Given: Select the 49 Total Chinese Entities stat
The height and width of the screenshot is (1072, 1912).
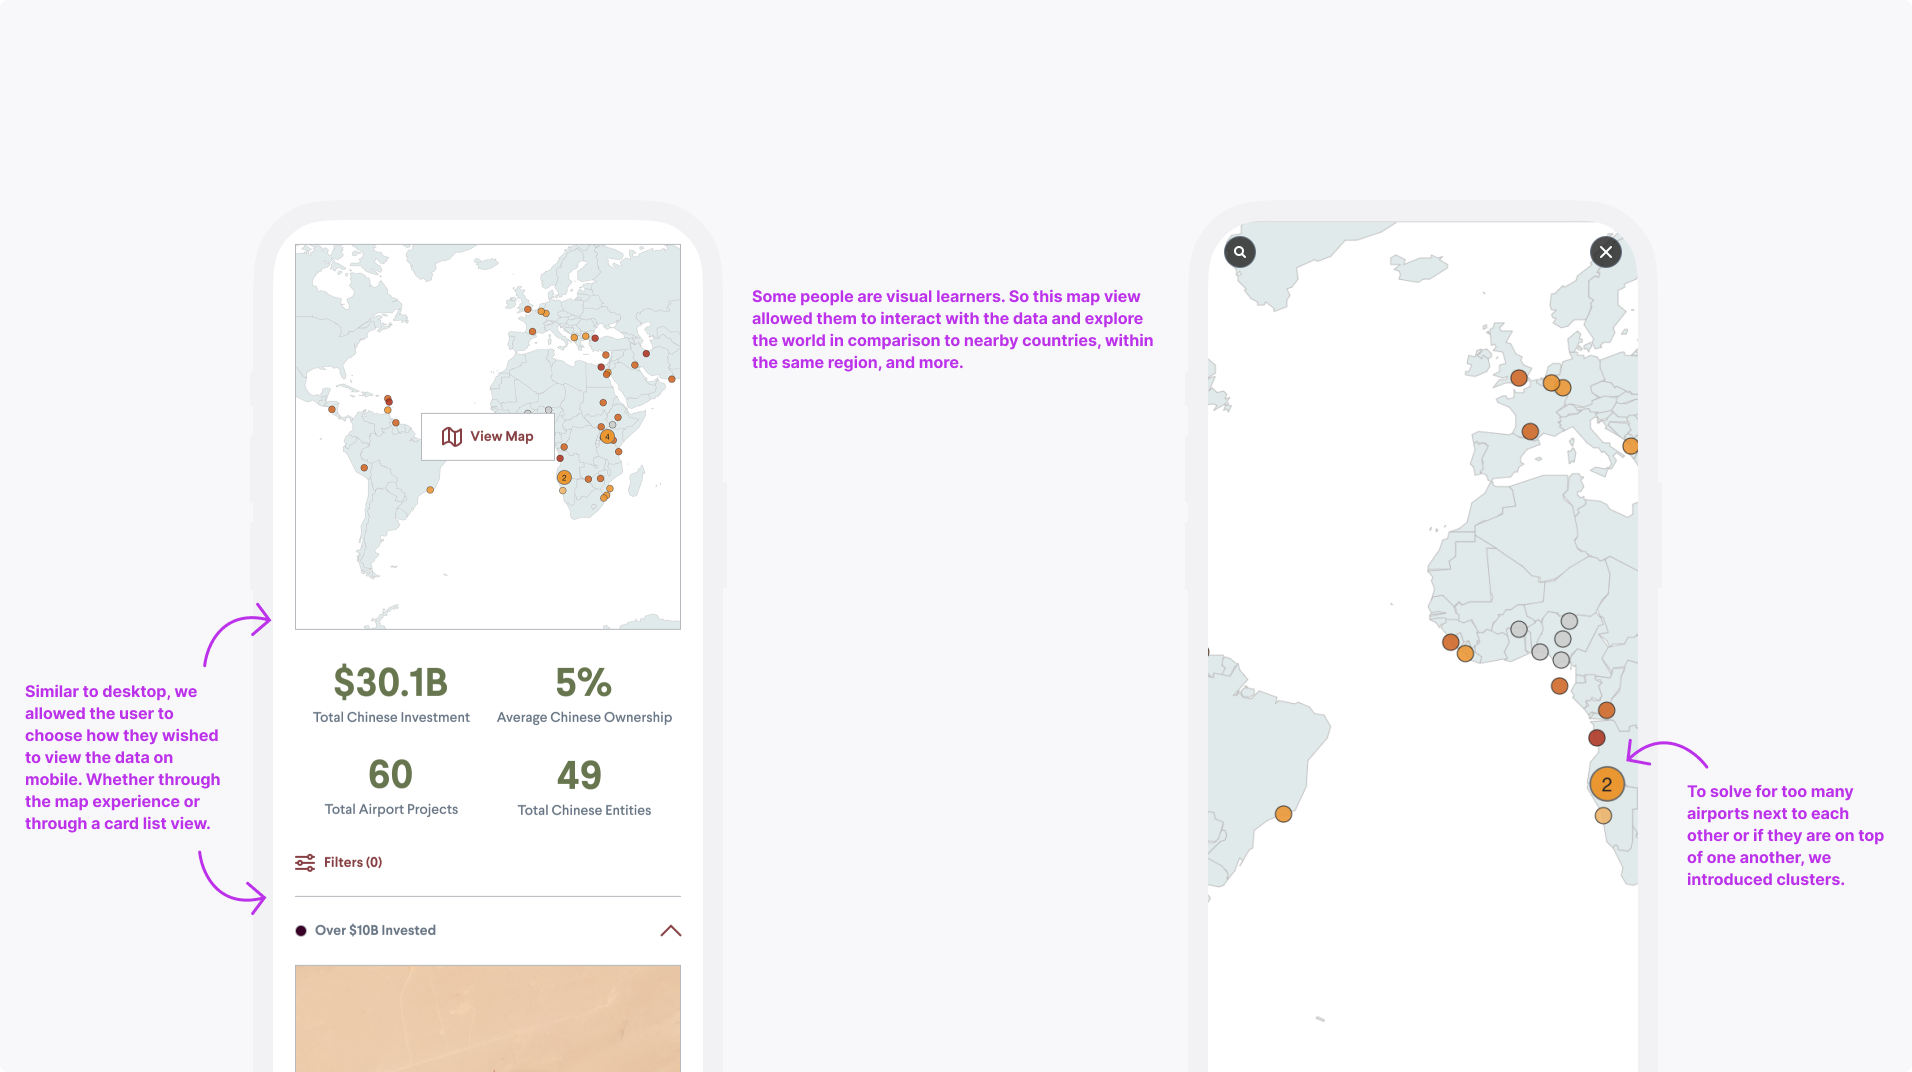Looking at the screenshot, I should click(584, 787).
